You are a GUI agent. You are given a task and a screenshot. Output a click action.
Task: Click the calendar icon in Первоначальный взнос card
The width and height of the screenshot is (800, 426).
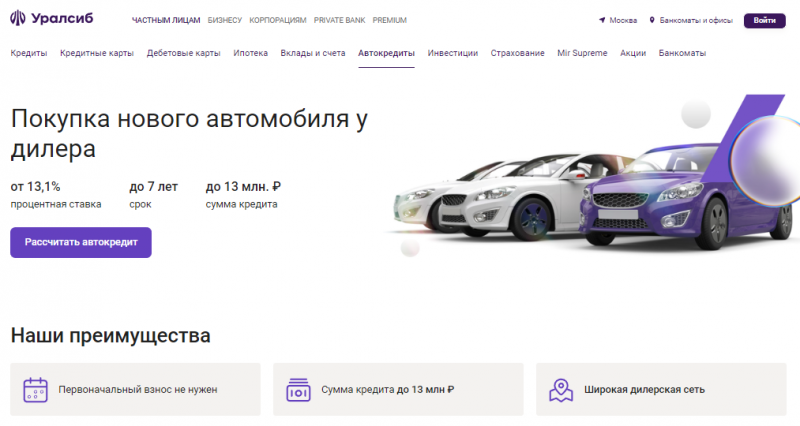click(x=35, y=390)
